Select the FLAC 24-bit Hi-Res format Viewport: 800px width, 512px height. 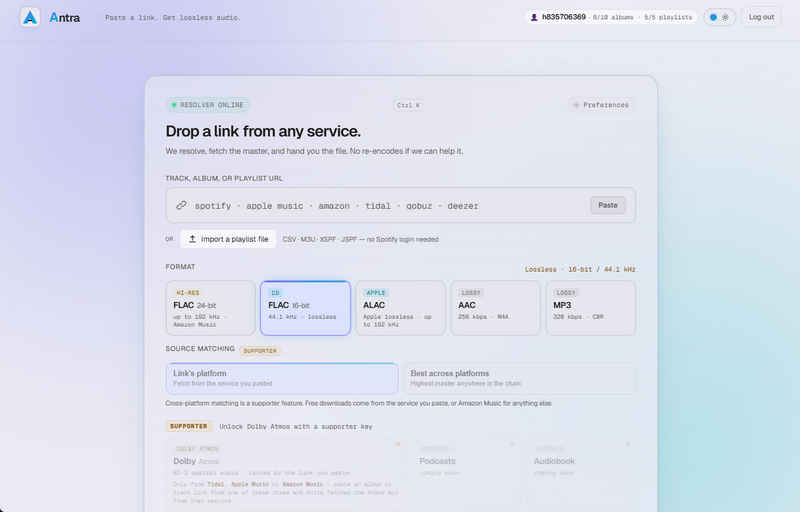[210, 308]
